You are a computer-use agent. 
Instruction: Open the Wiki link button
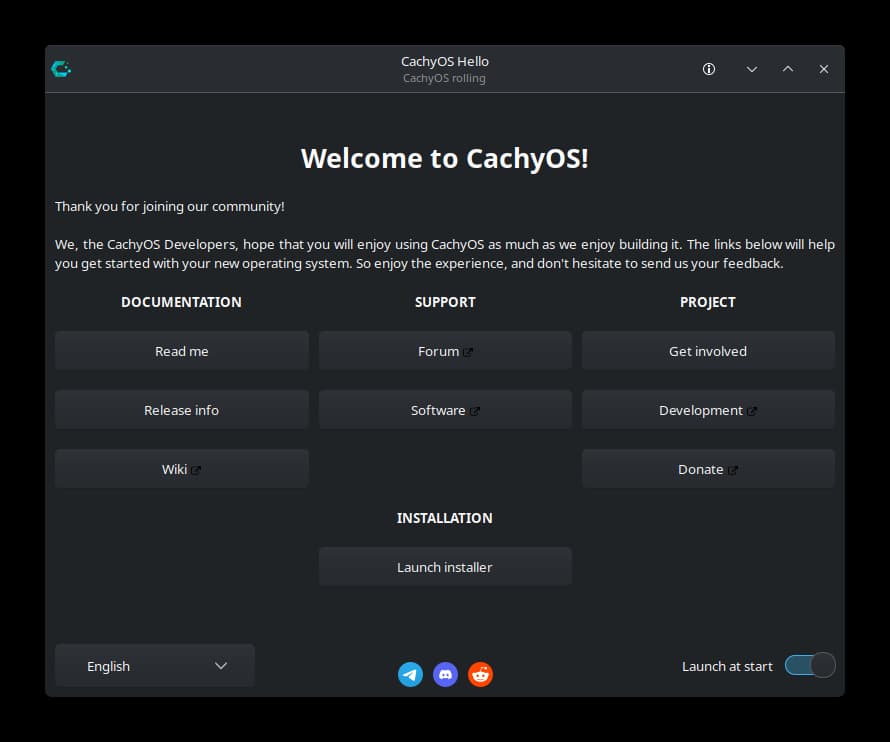coord(182,469)
